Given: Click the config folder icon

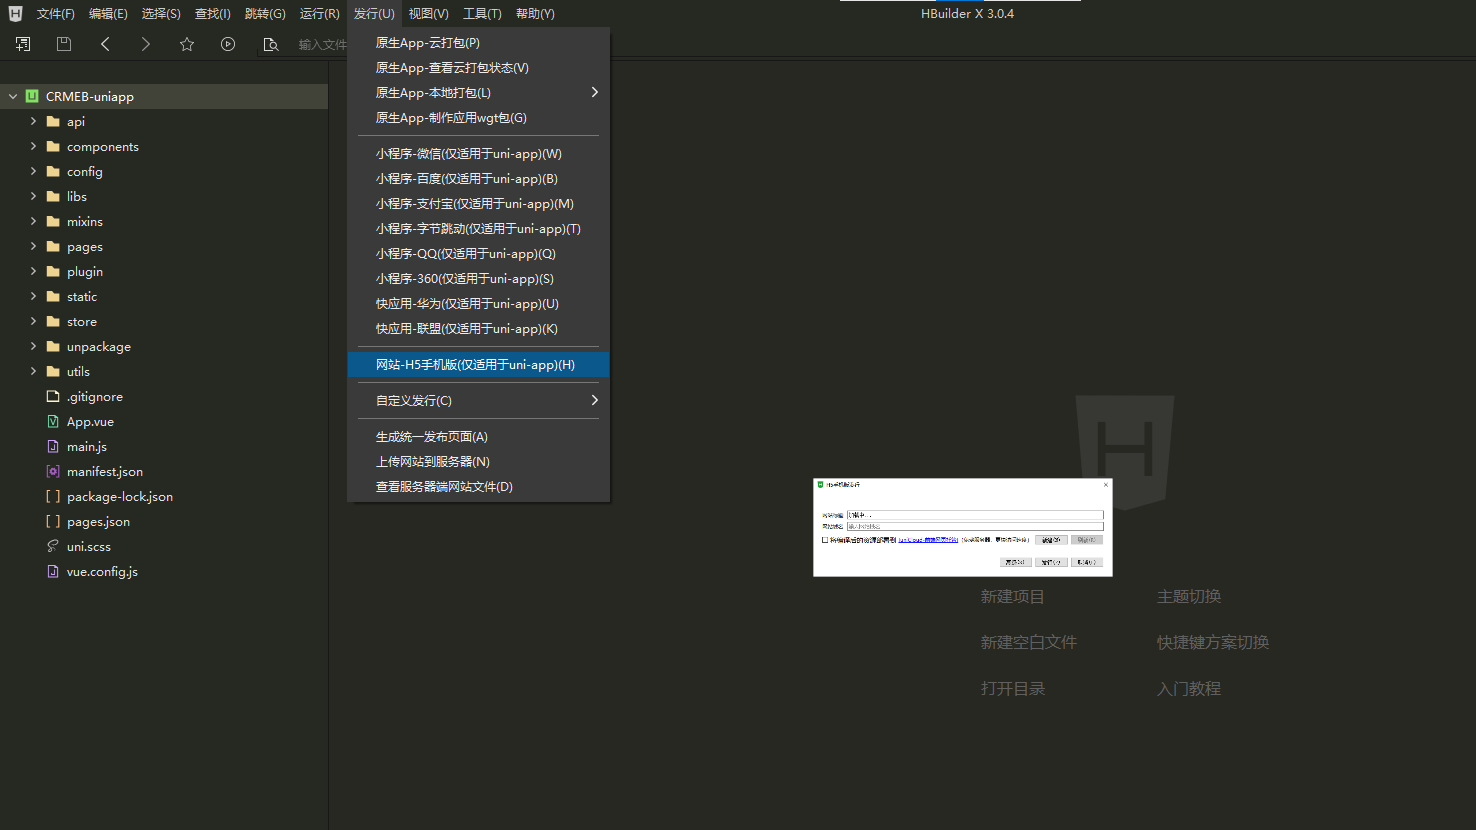Looking at the screenshot, I should click(x=53, y=171).
